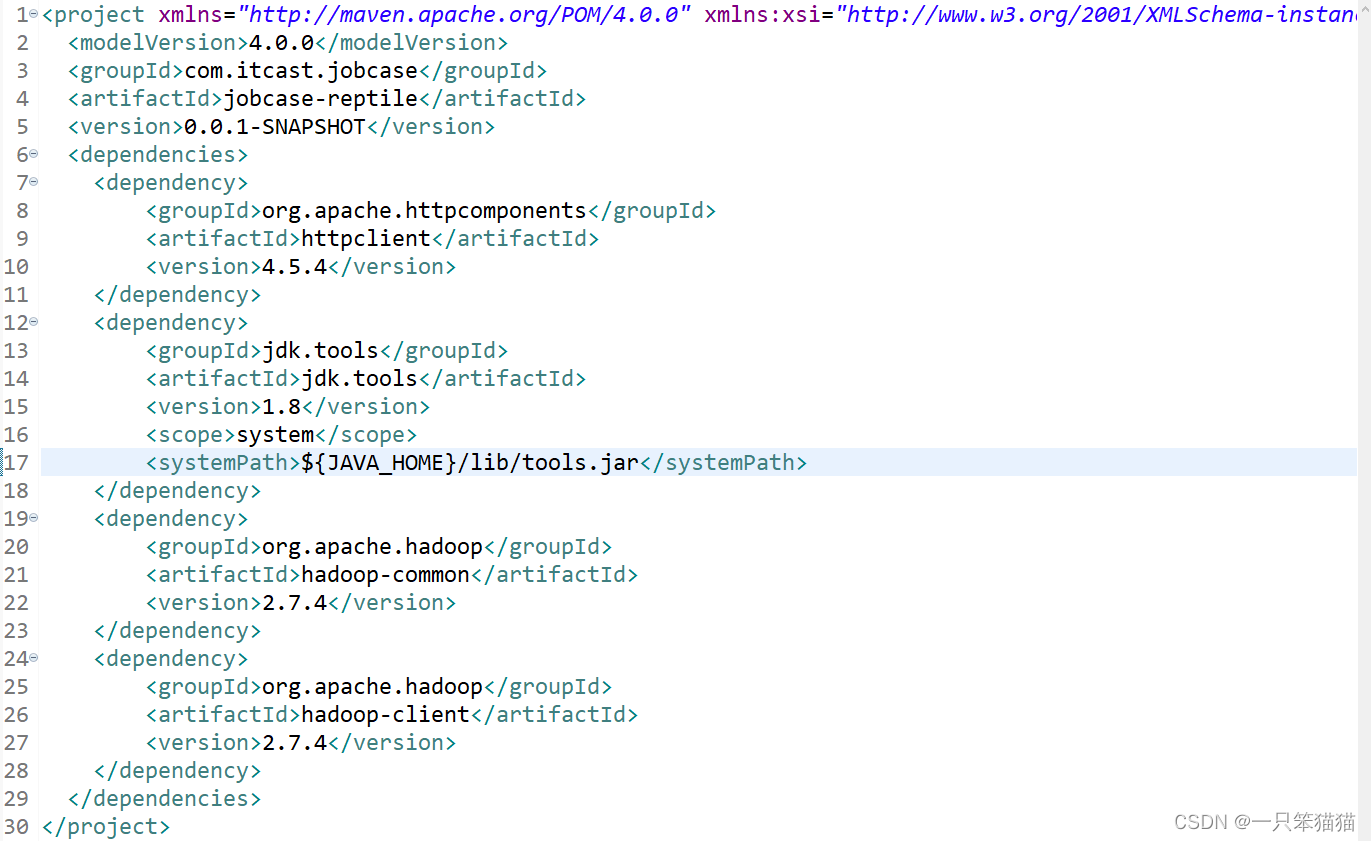Viewport: 1371px width, 841px height.
Task: Click the version 2.7.4 on line 22
Action: [294, 603]
